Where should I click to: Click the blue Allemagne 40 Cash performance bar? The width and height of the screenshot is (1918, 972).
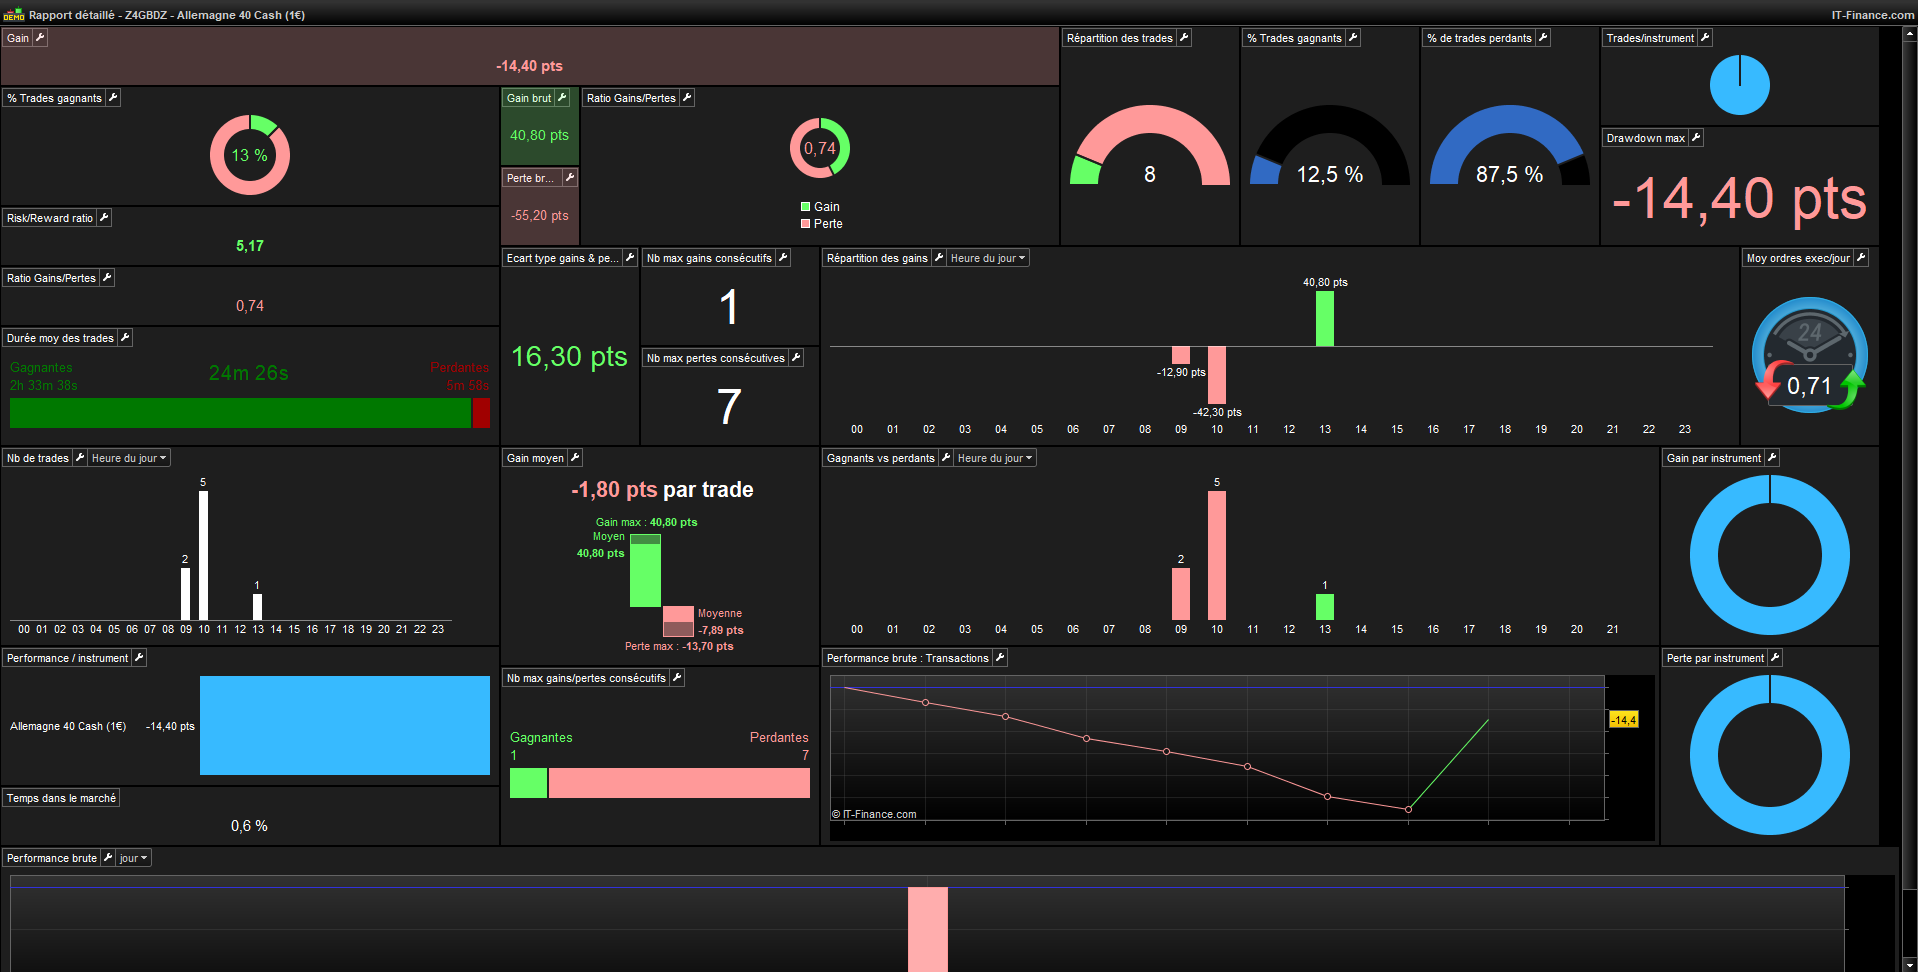[x=345, y=725]
